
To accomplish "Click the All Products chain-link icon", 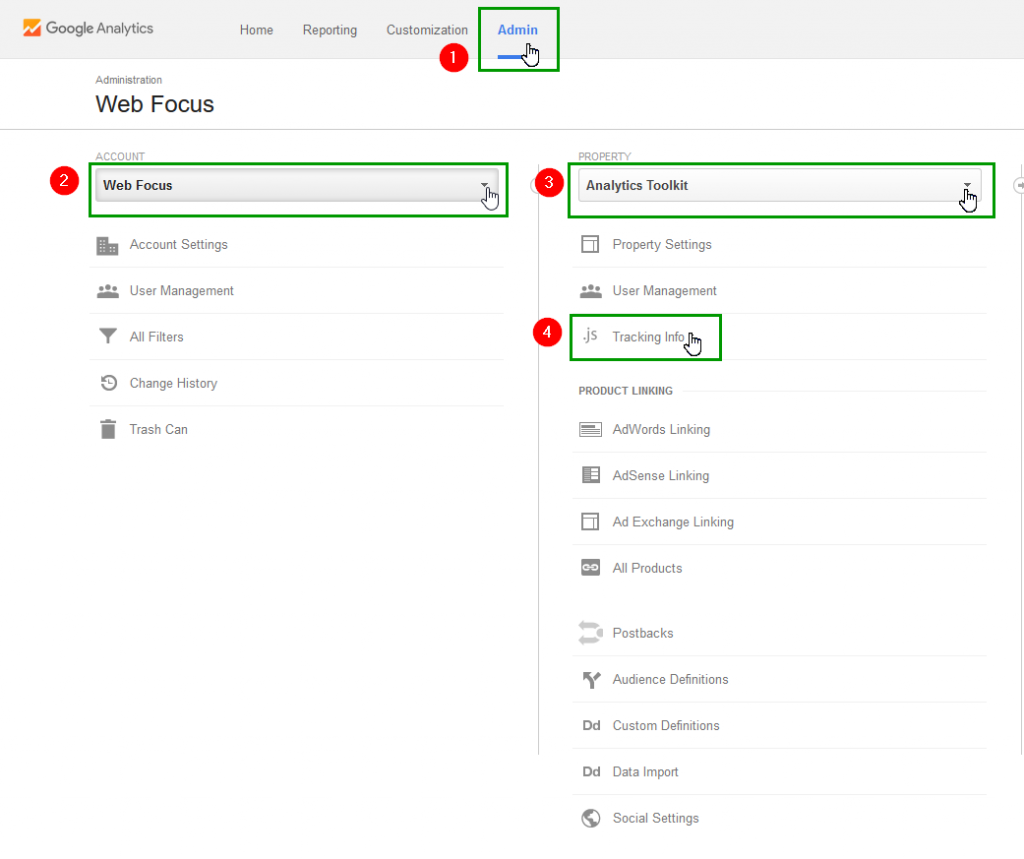I will pos(590,568).
